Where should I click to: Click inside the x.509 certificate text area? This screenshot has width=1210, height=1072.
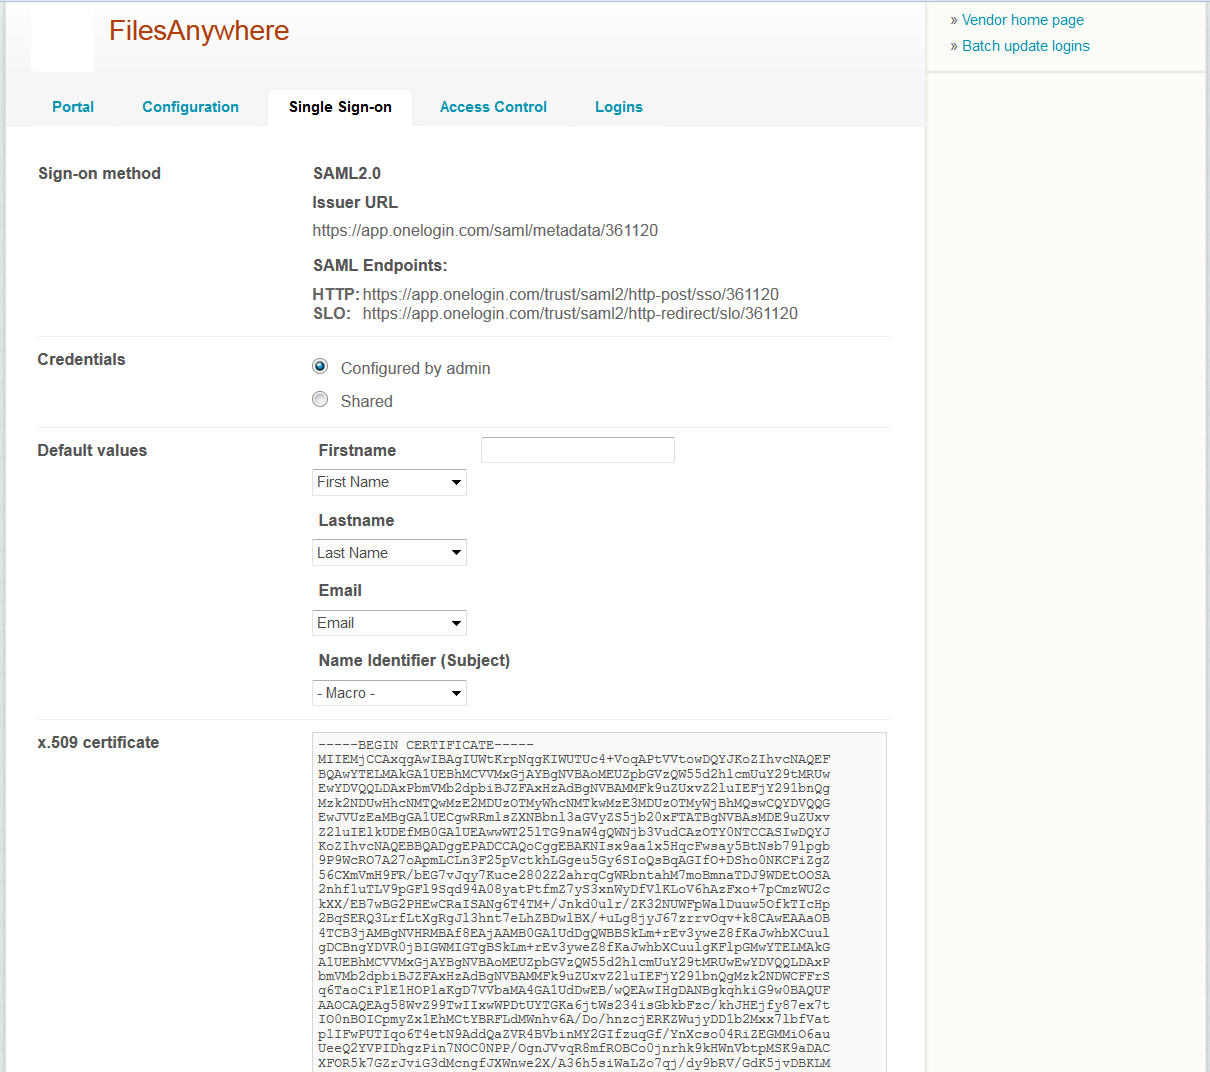click(x=599, y=902)
